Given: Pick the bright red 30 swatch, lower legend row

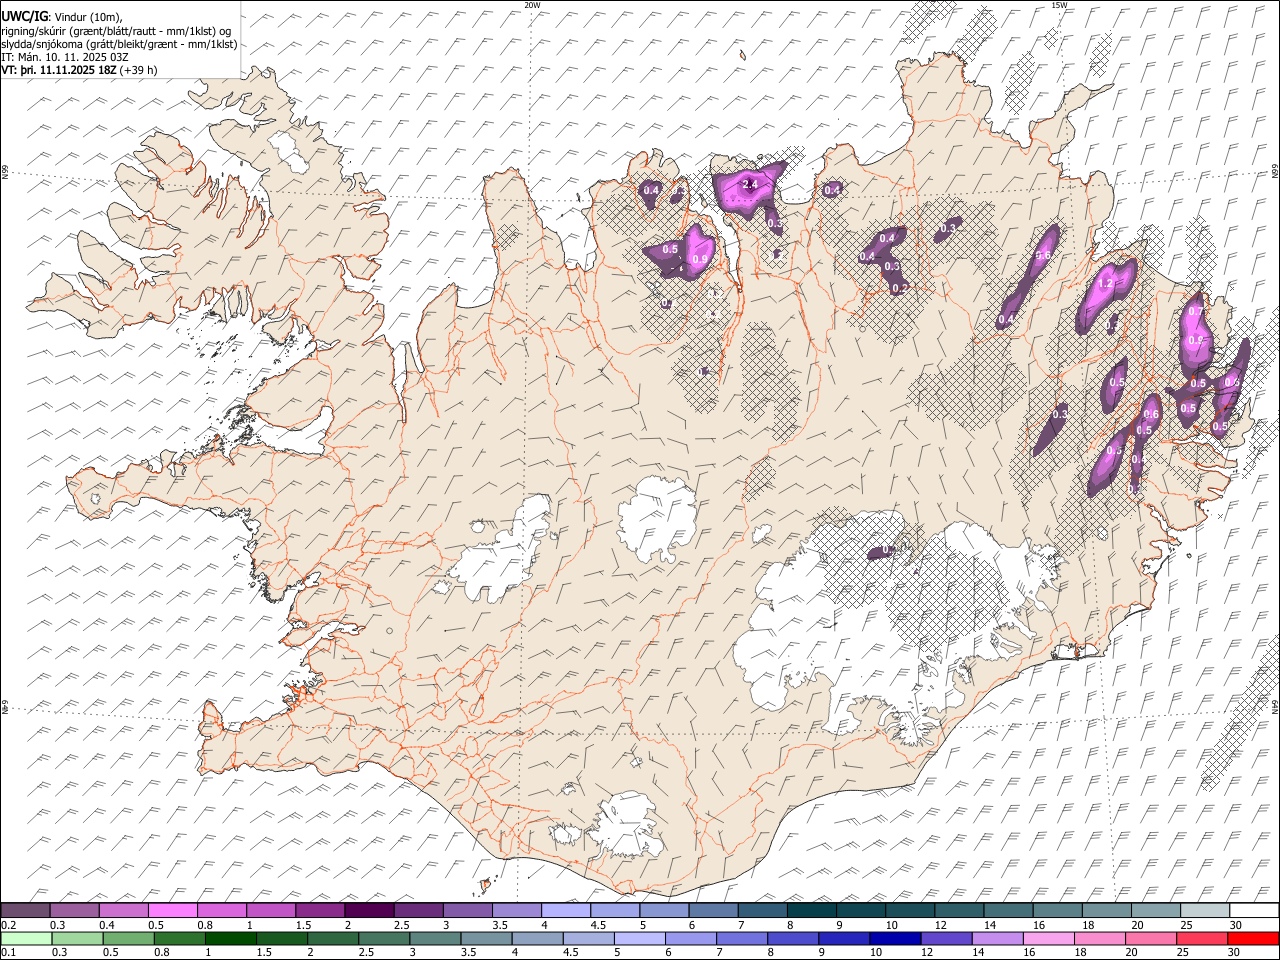Looking at the screenshot, I should tap(1254, 938).
